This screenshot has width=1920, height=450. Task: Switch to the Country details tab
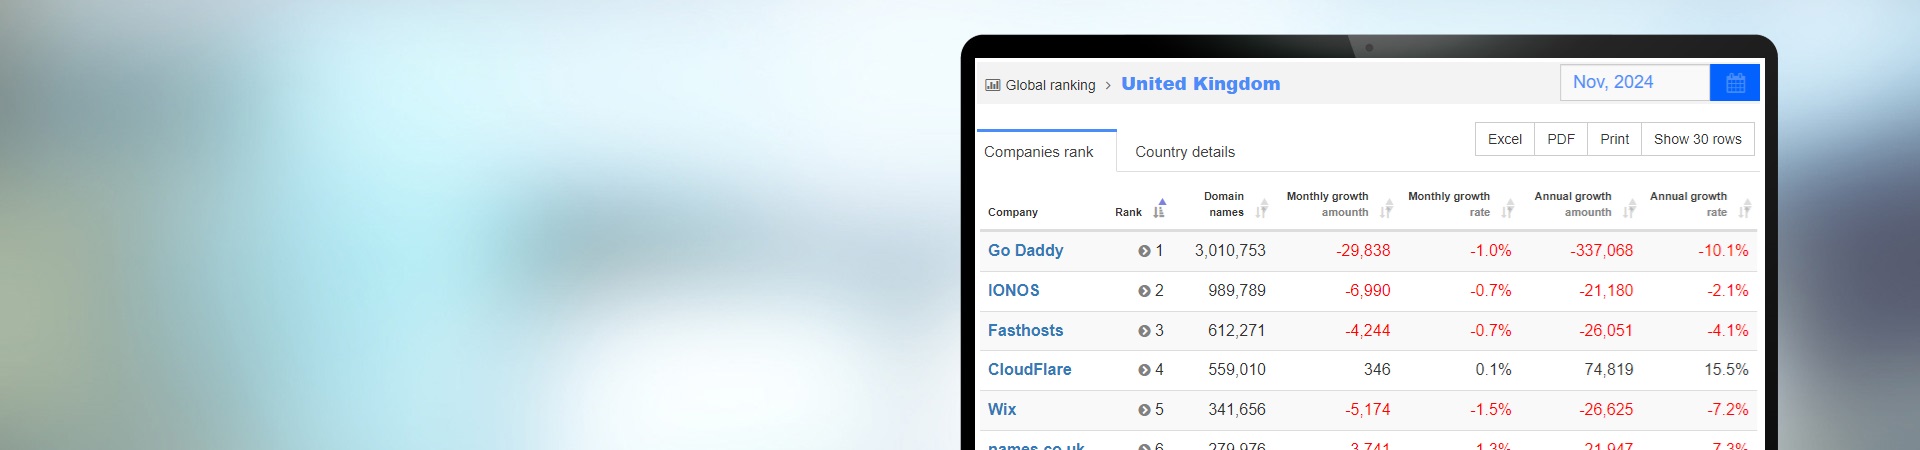tap(1185, 152)
